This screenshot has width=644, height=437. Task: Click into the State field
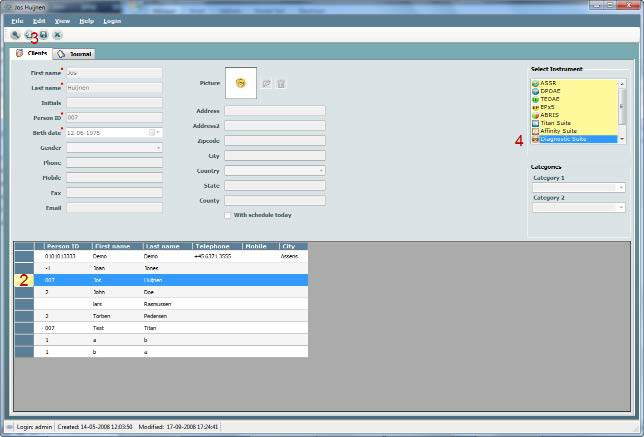click(x=275, y=186)
